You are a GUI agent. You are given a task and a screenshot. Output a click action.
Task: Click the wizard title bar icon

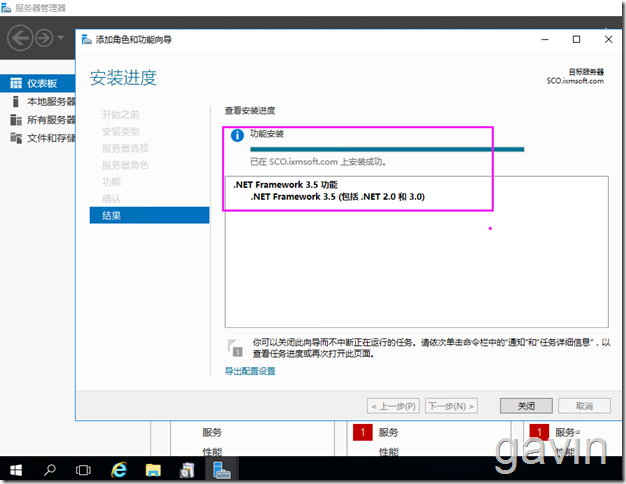point(86,39)
